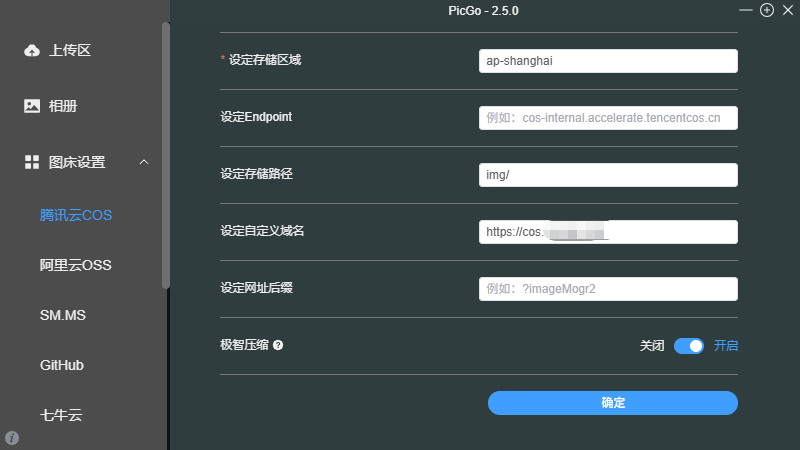The height and width of the screenshot is (450, 800).
Task: Toggle the 极智压缩 switch
Action: point(689,346)
